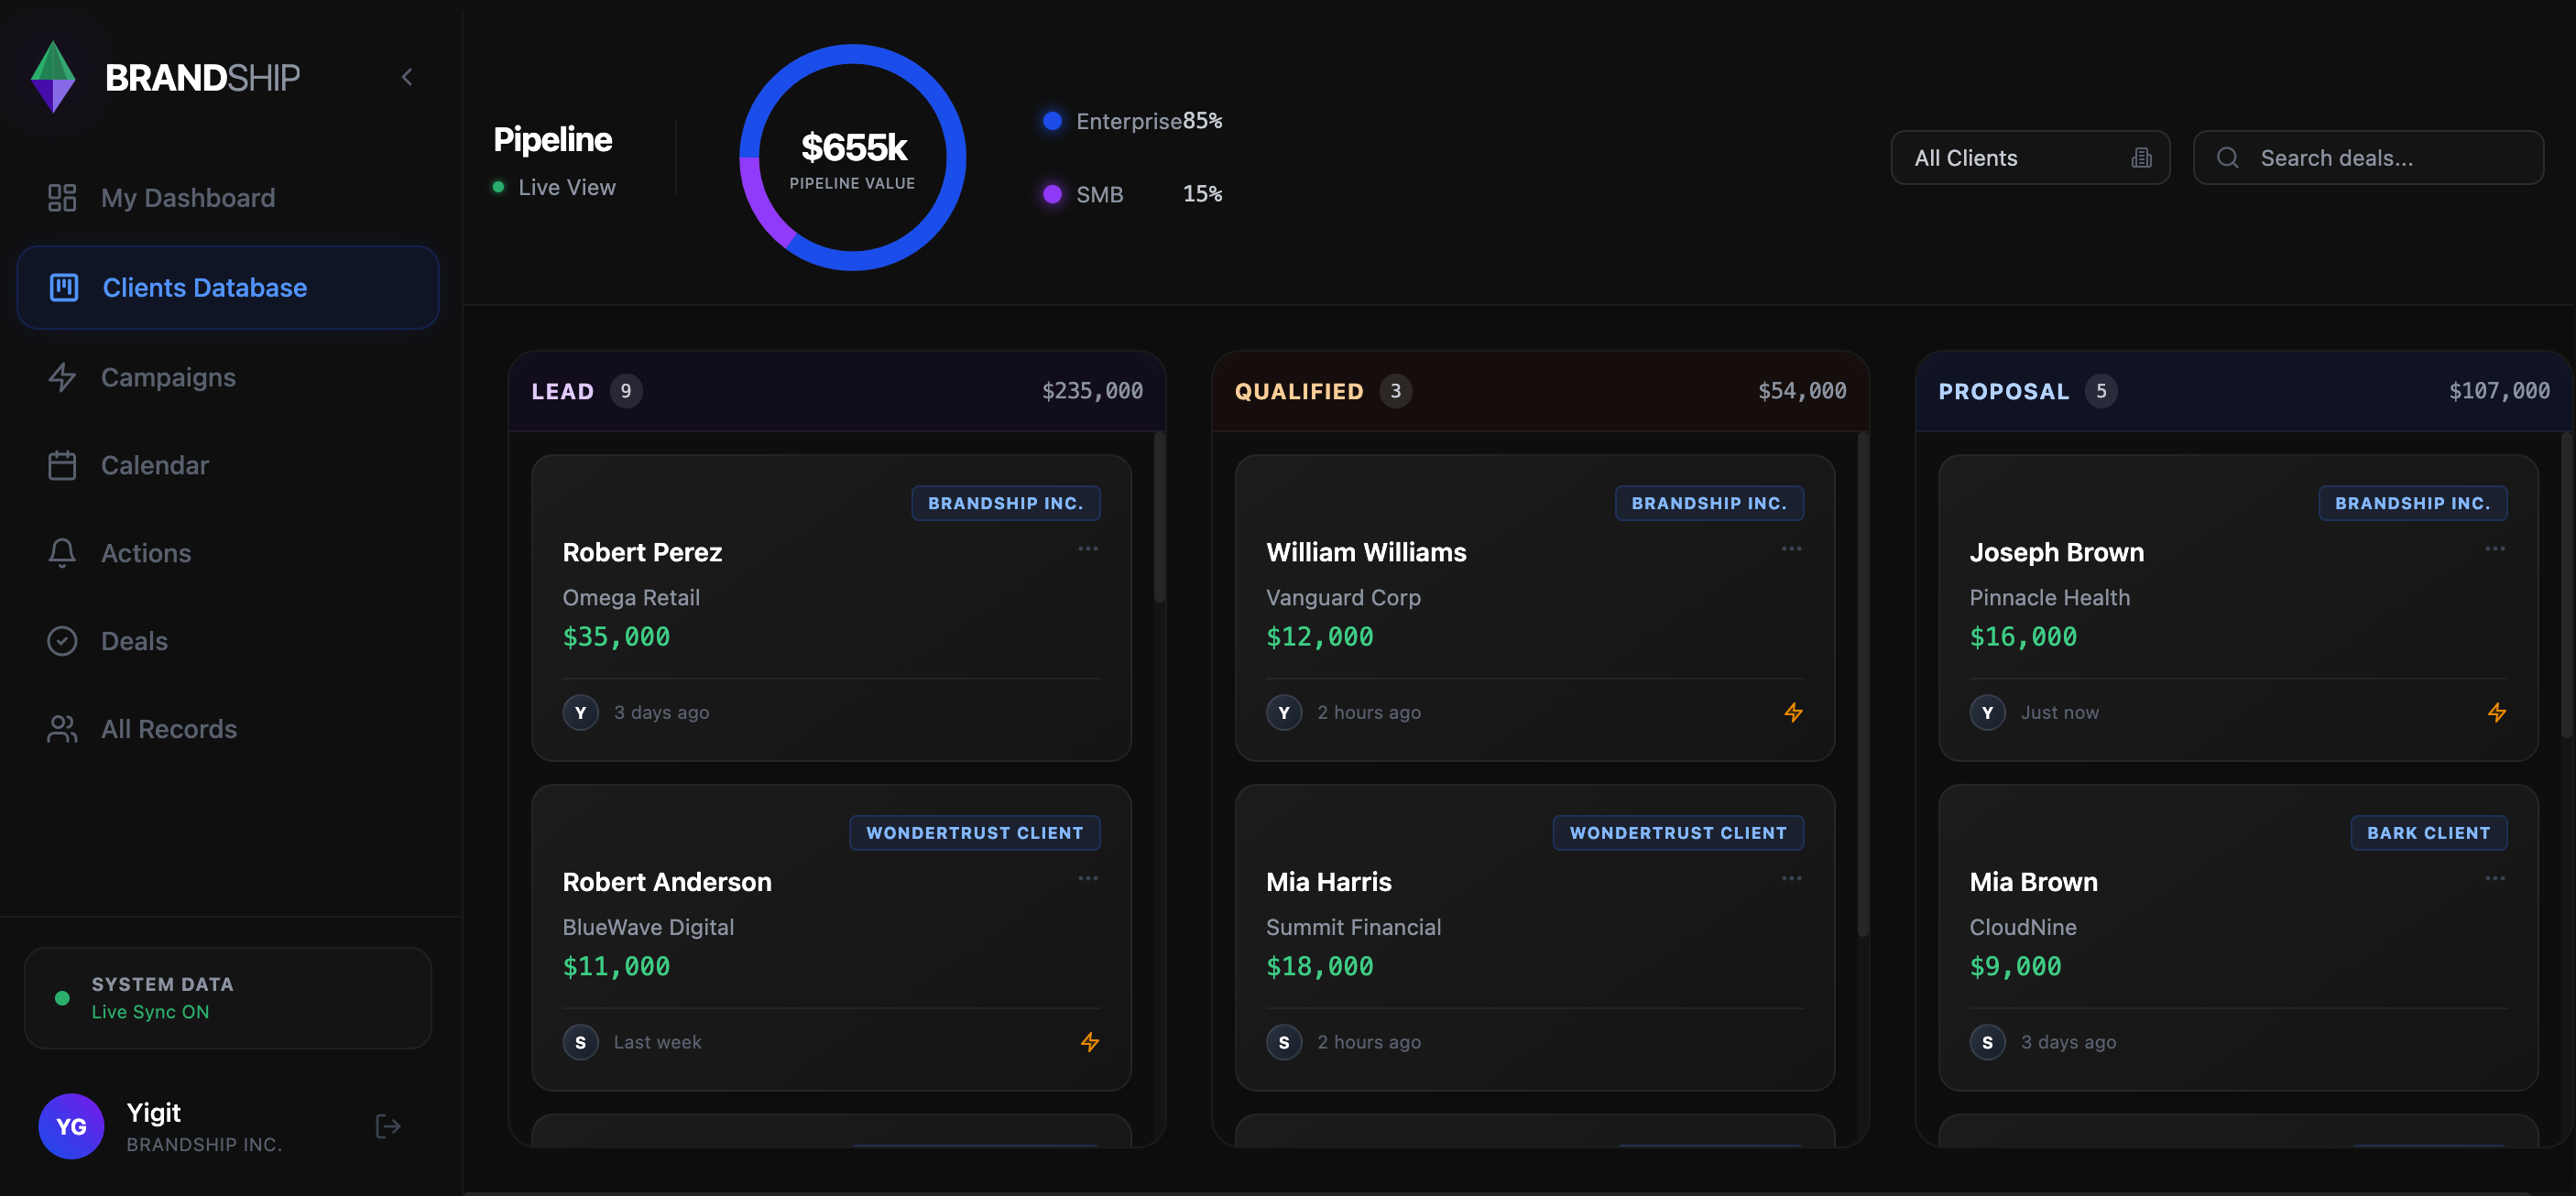Toggle the SMB segment legend dot

1052,194
